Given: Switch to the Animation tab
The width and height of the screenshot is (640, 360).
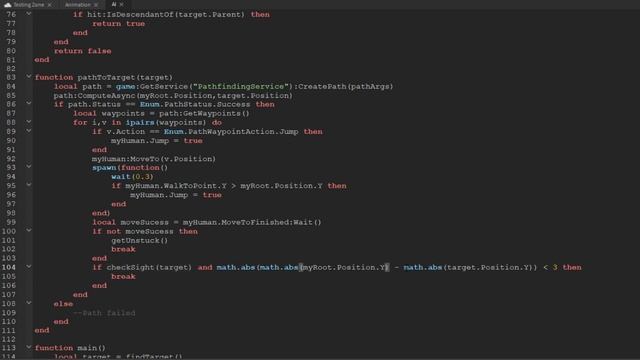Looking at the screenshot, I should click(78, 4).
